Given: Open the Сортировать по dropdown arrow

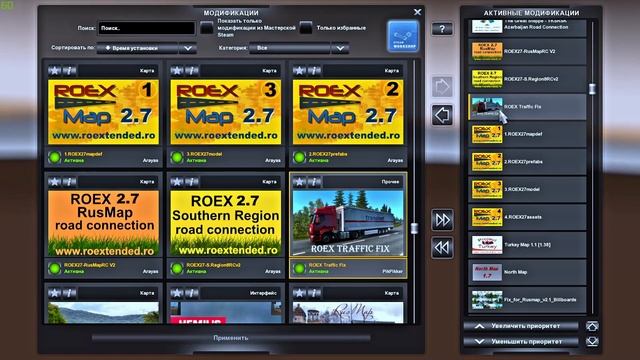Looking at the screenshot, I should coord(188,48).
